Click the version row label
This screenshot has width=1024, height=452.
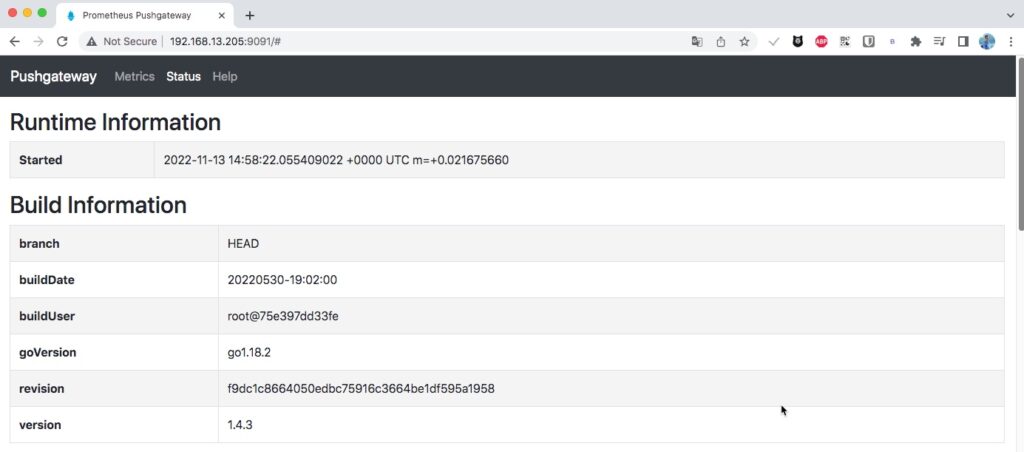[x=40, y=425]
